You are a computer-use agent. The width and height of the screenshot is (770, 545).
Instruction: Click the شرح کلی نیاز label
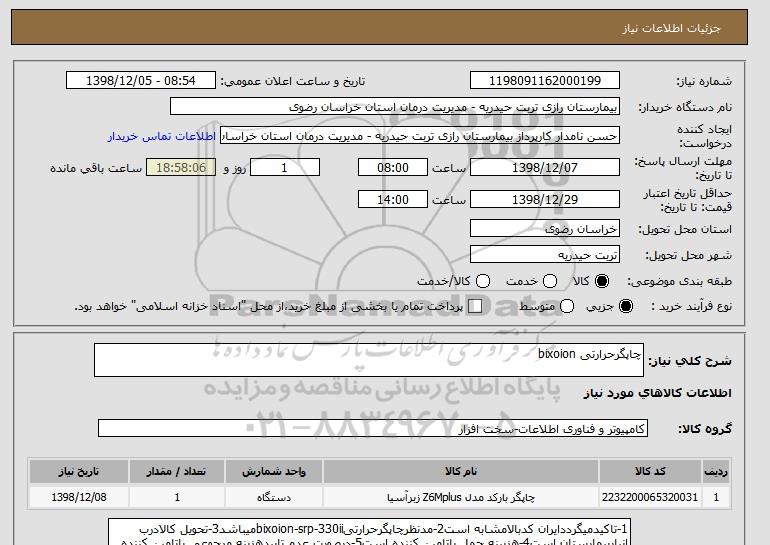click(x=690, y=361)
